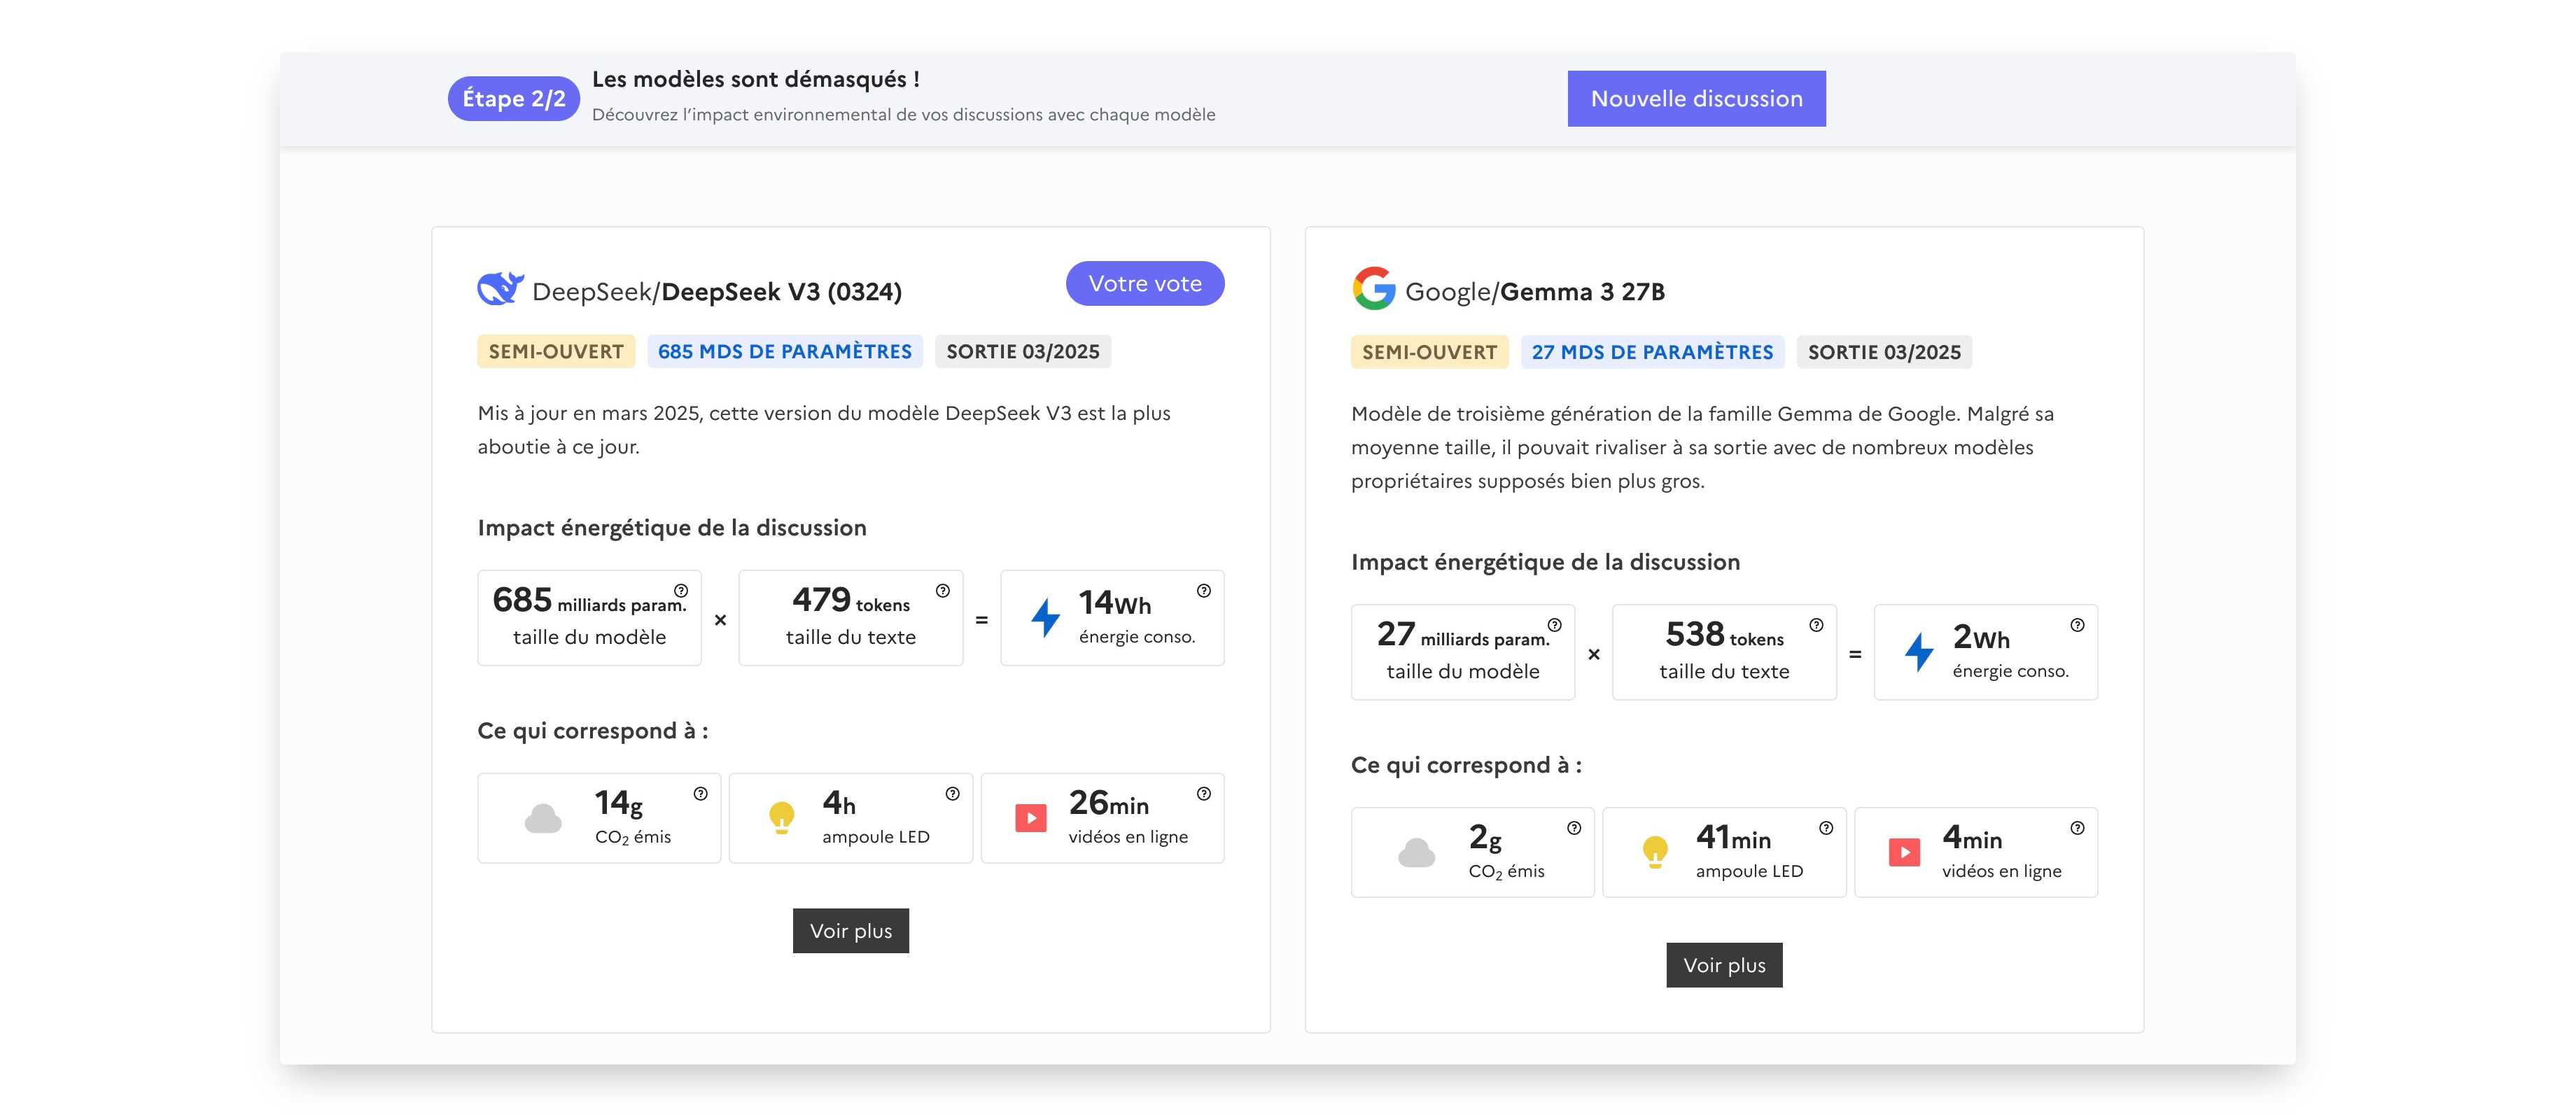Start a new chat with Nouvelle discussion
This screenshot has height=1117, width=2576.
click(1696, 98)
